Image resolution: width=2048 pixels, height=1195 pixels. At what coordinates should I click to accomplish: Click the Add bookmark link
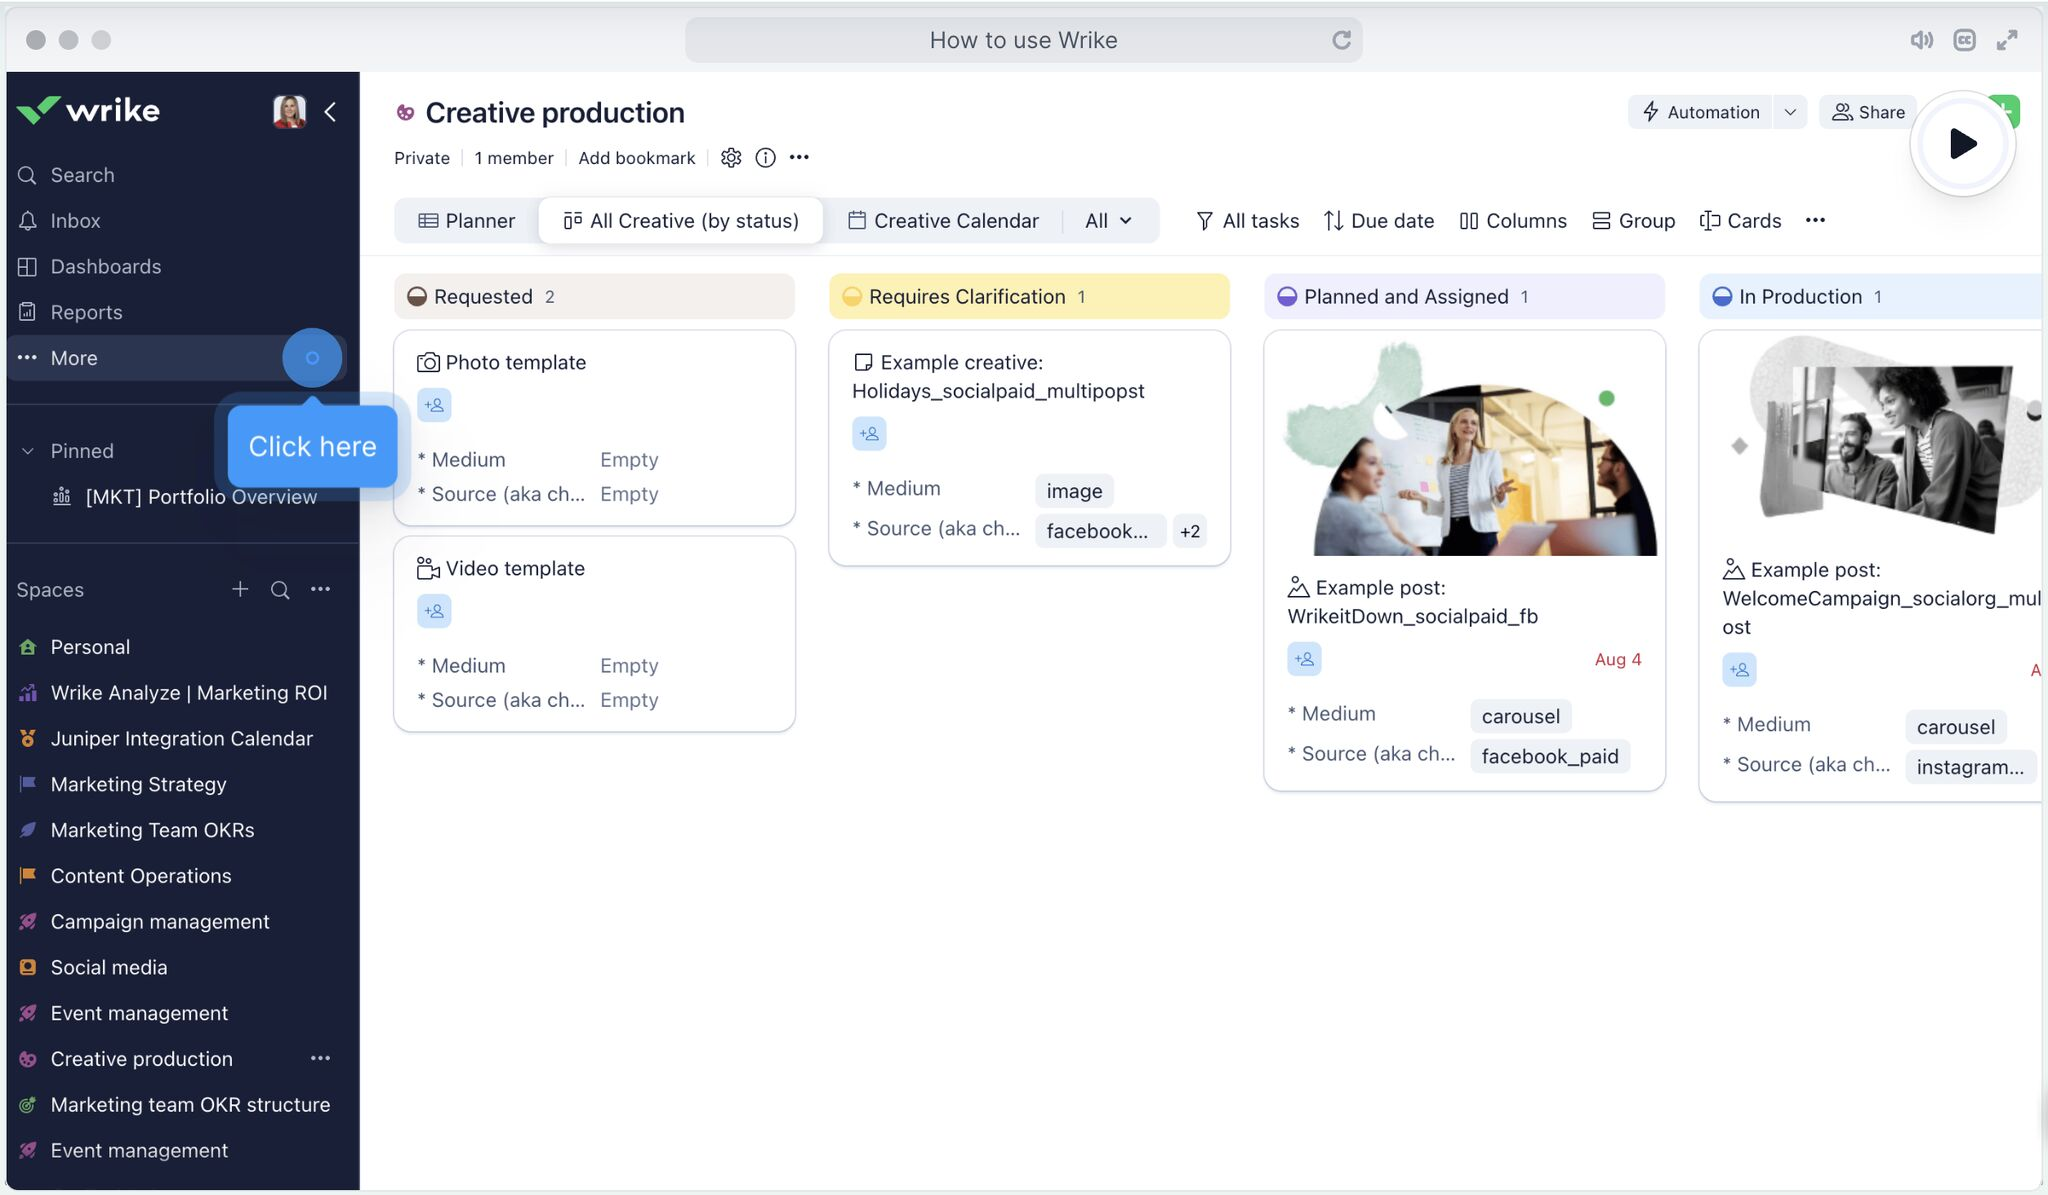tap(636, 158)
